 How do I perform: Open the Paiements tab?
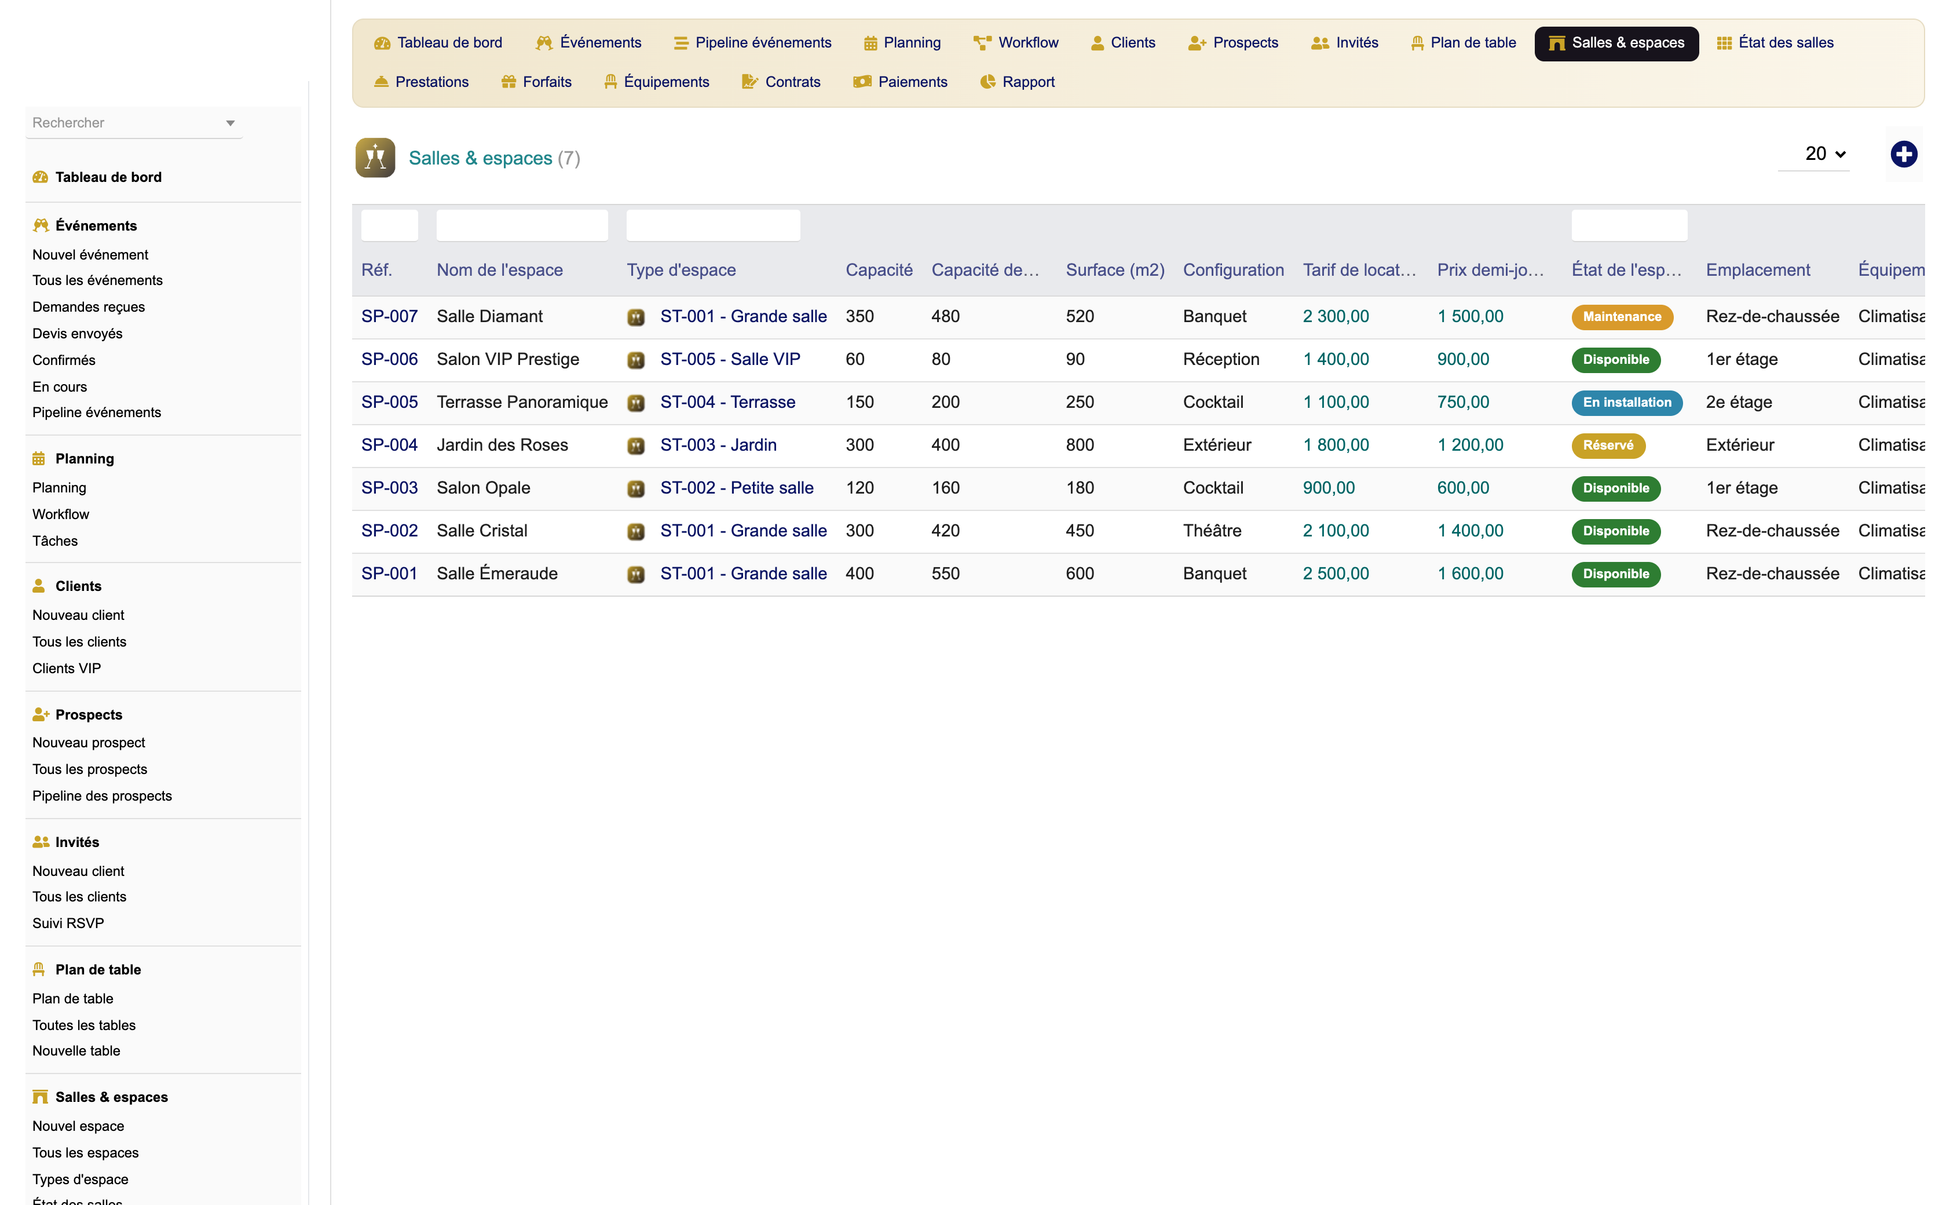tap(900, 82)
